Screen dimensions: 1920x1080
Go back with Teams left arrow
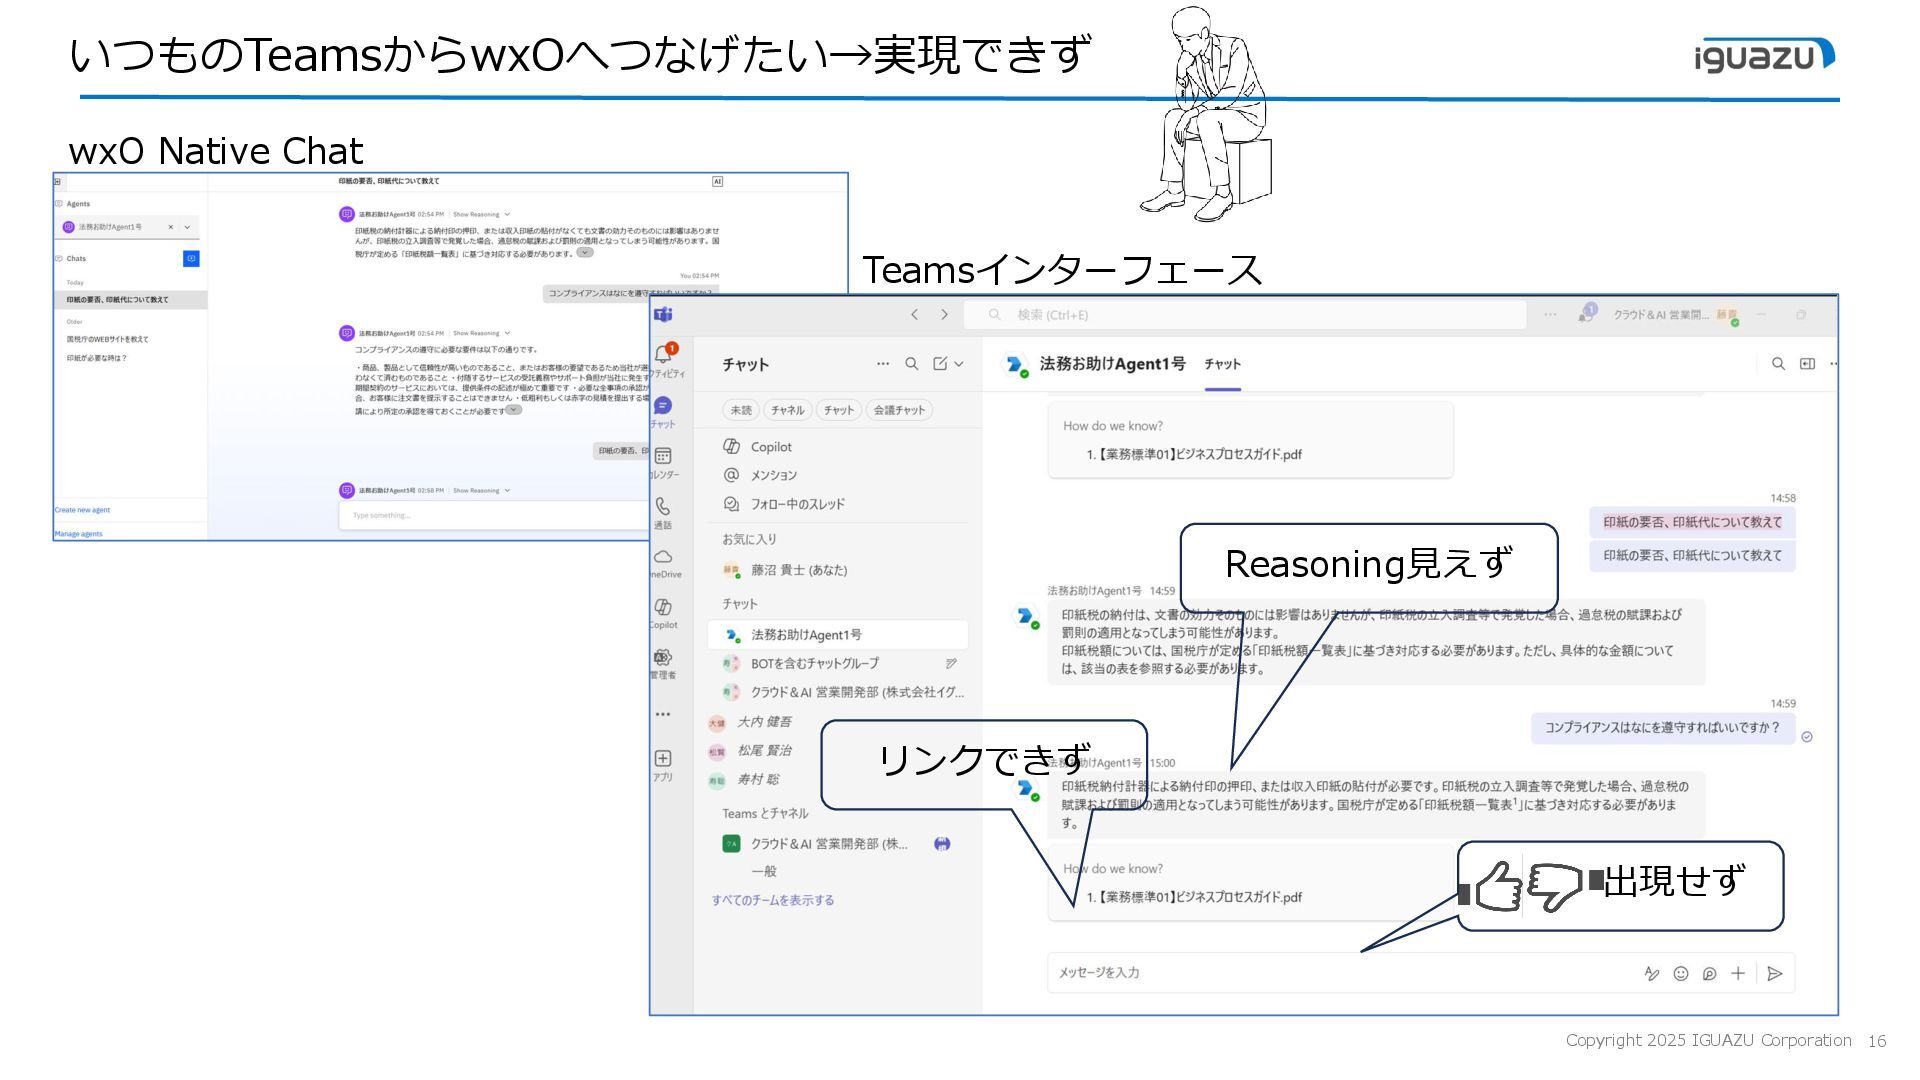[914, 315]
